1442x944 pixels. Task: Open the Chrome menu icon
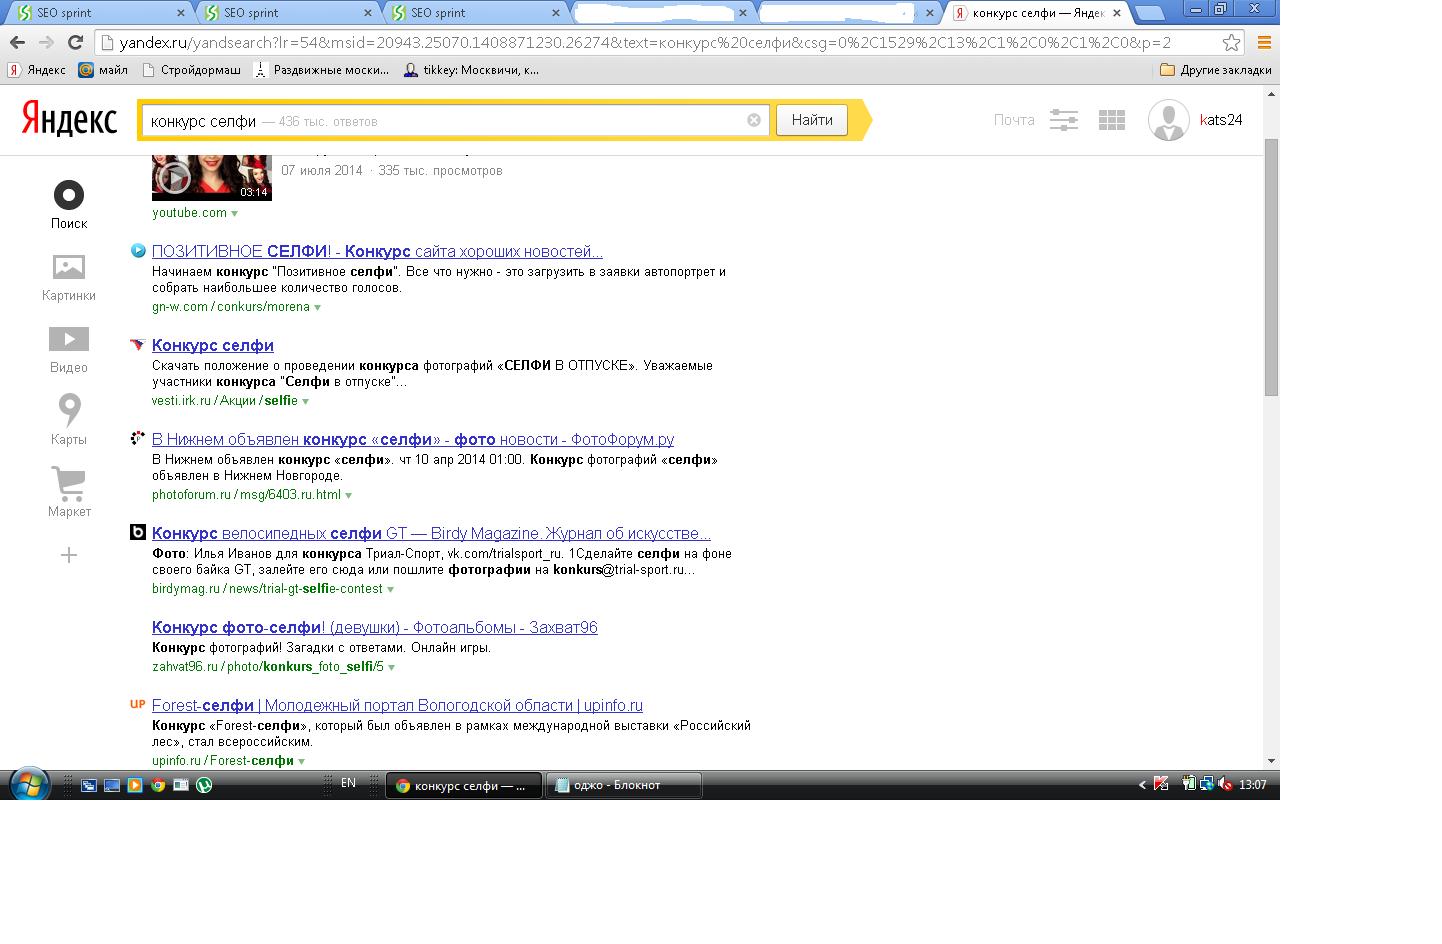pos(1264,42)
